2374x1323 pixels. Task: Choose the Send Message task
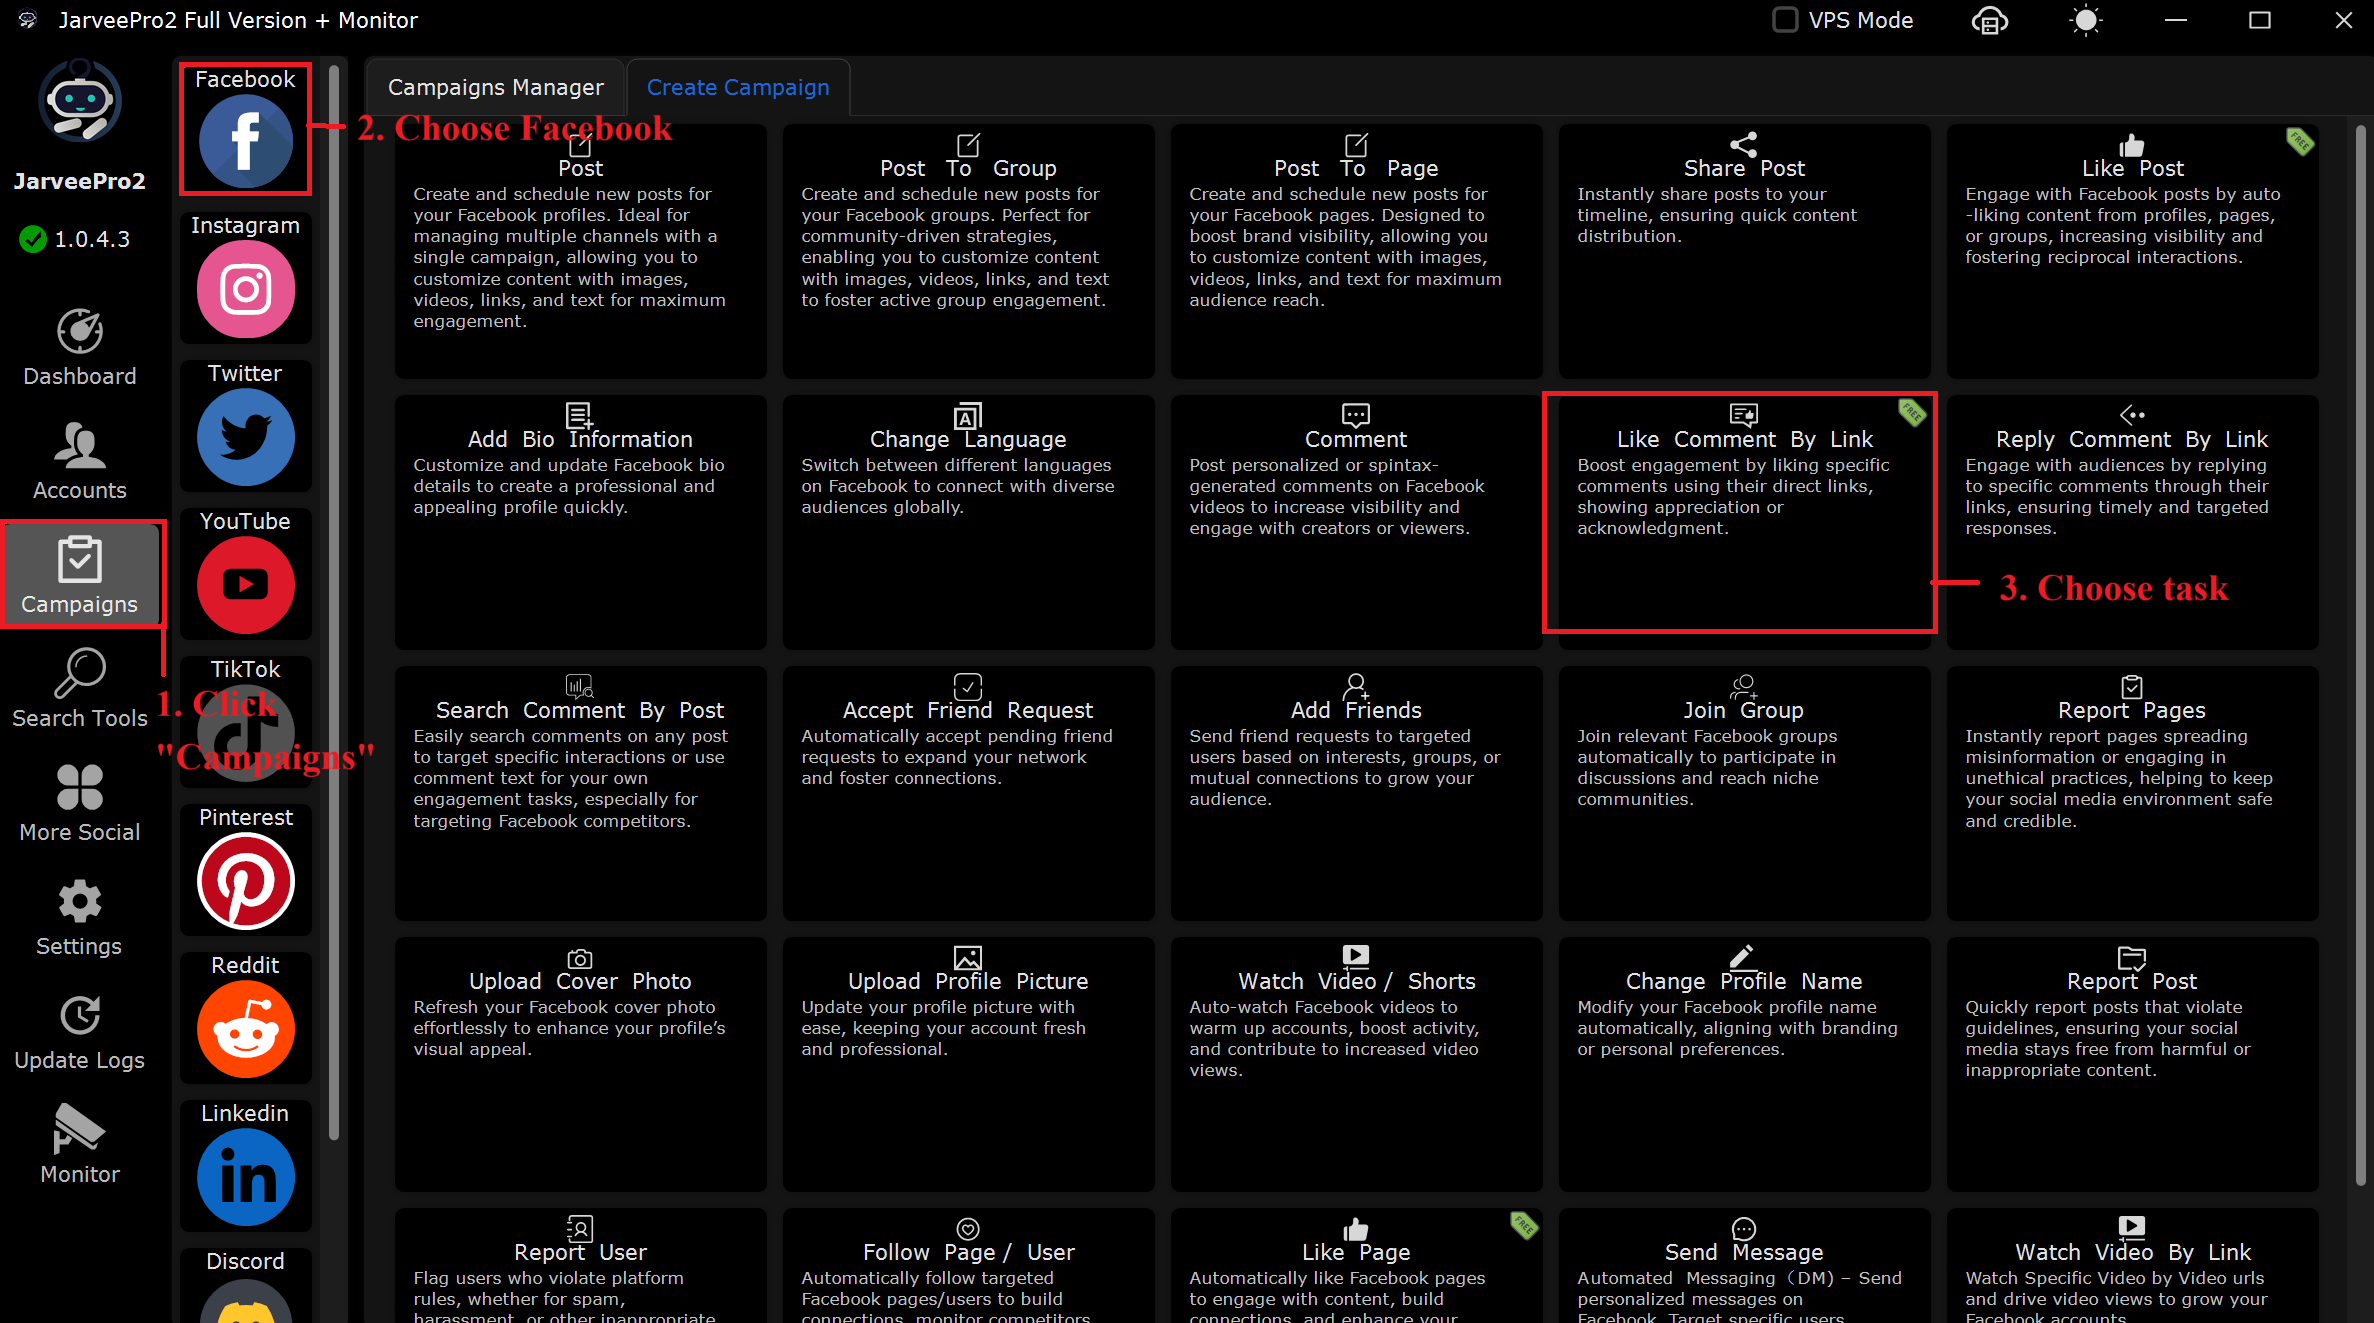click(x=1744, y=1266)
